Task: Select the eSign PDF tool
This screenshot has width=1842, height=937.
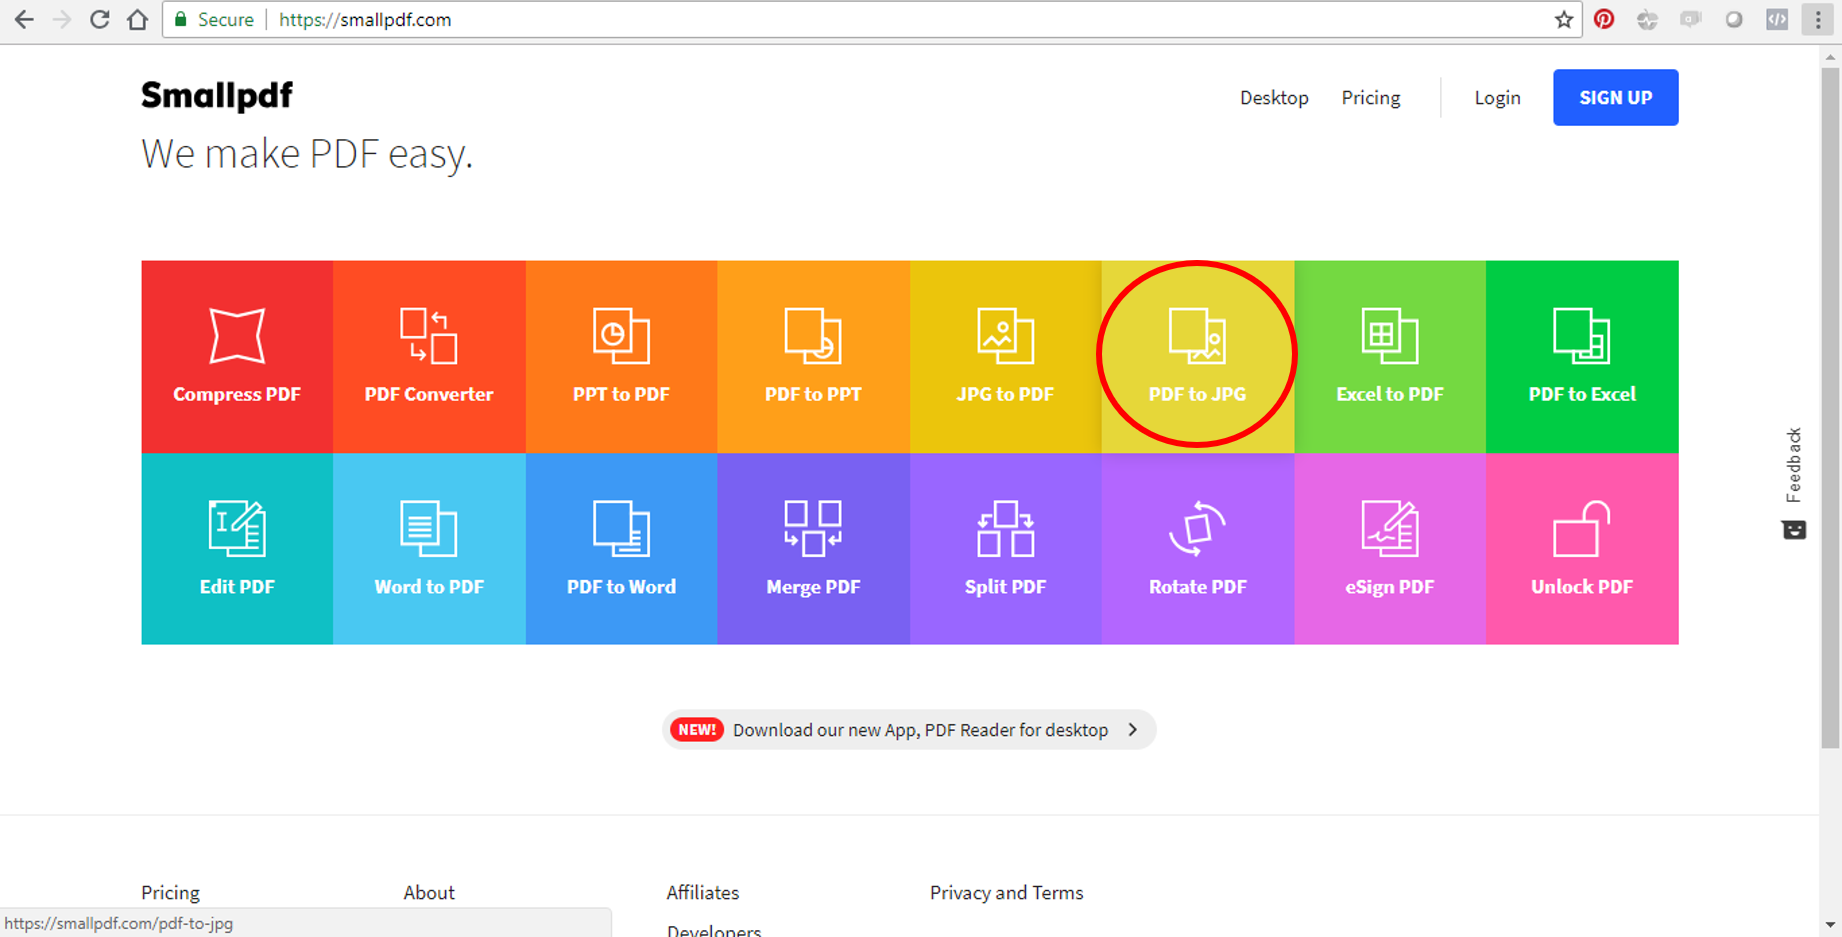Action: (1389, 549)
